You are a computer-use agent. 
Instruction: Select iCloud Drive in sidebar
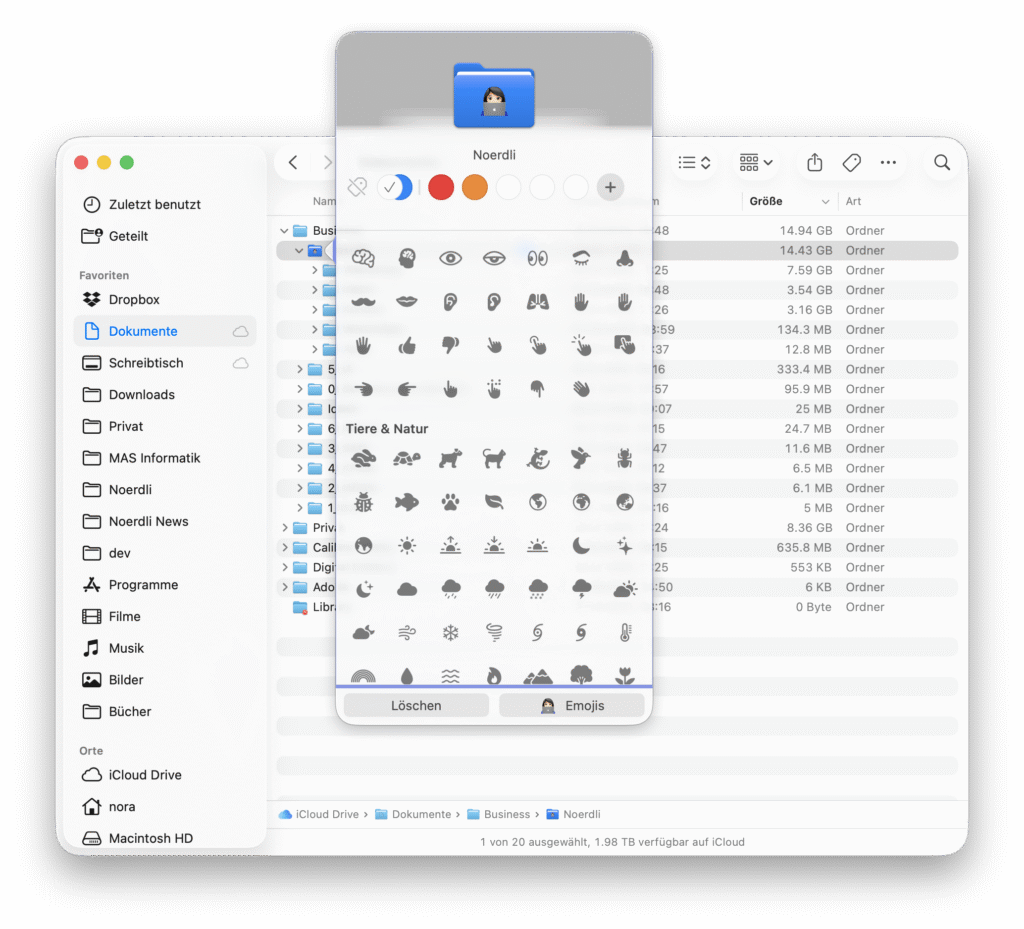pos(145,775)
